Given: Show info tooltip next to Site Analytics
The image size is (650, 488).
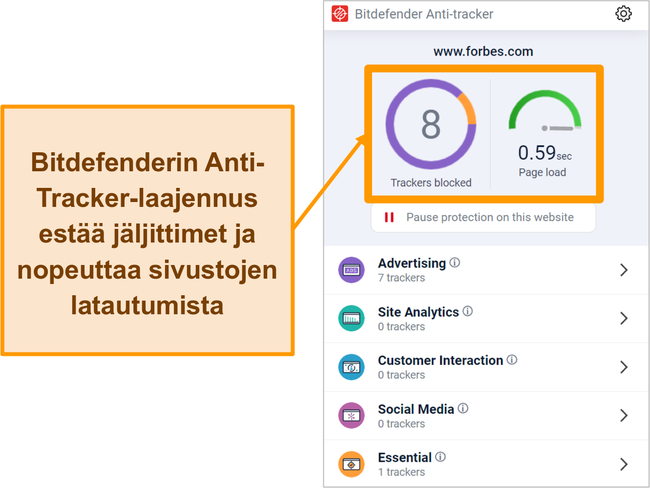Looking at the screenshot, I should coord(468,311).
